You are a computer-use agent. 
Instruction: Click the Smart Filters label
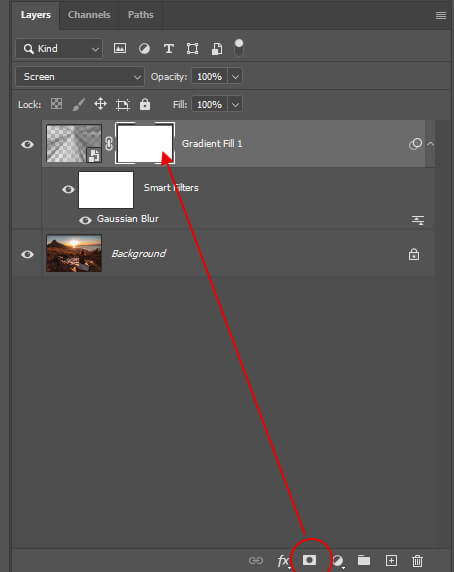coord(171,188)
